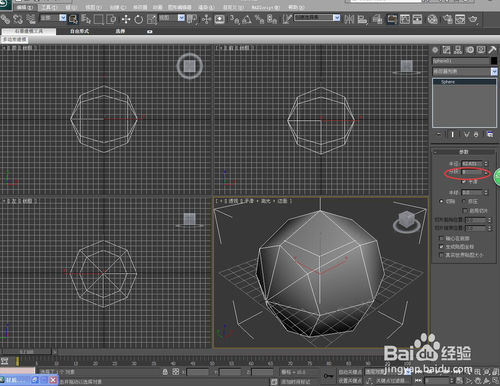Choose Rectangular Selection Region tool
The image size is (500, 386).
coord(98,19)
